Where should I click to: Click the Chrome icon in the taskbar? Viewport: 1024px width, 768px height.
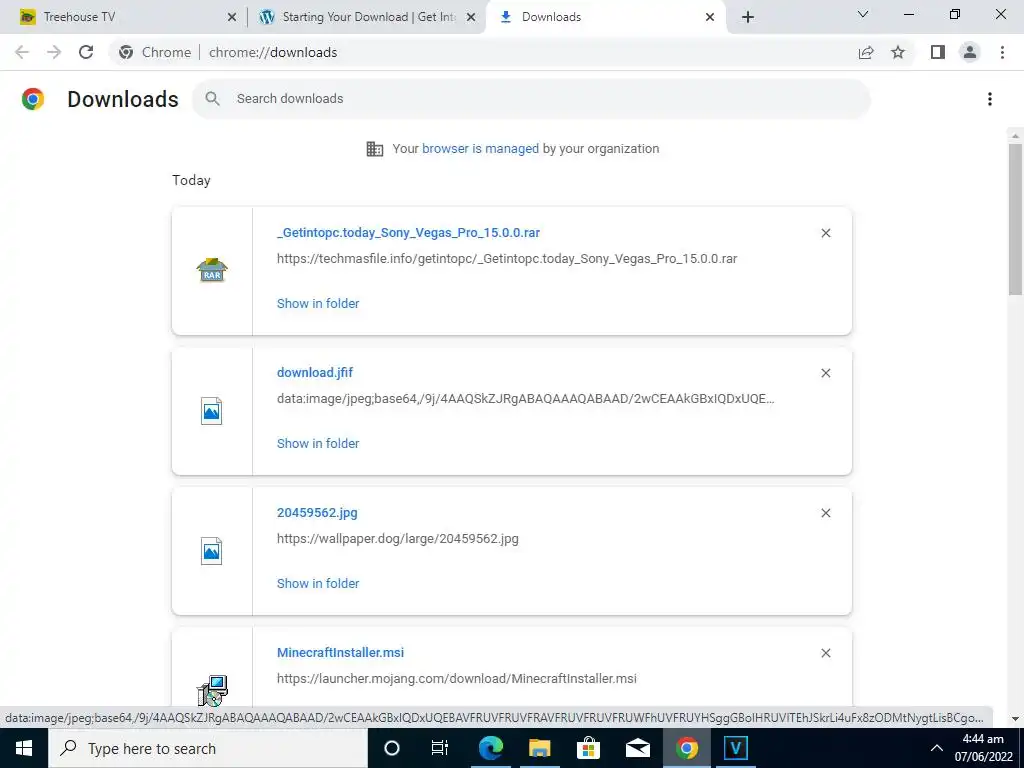[x=686, y=748]
